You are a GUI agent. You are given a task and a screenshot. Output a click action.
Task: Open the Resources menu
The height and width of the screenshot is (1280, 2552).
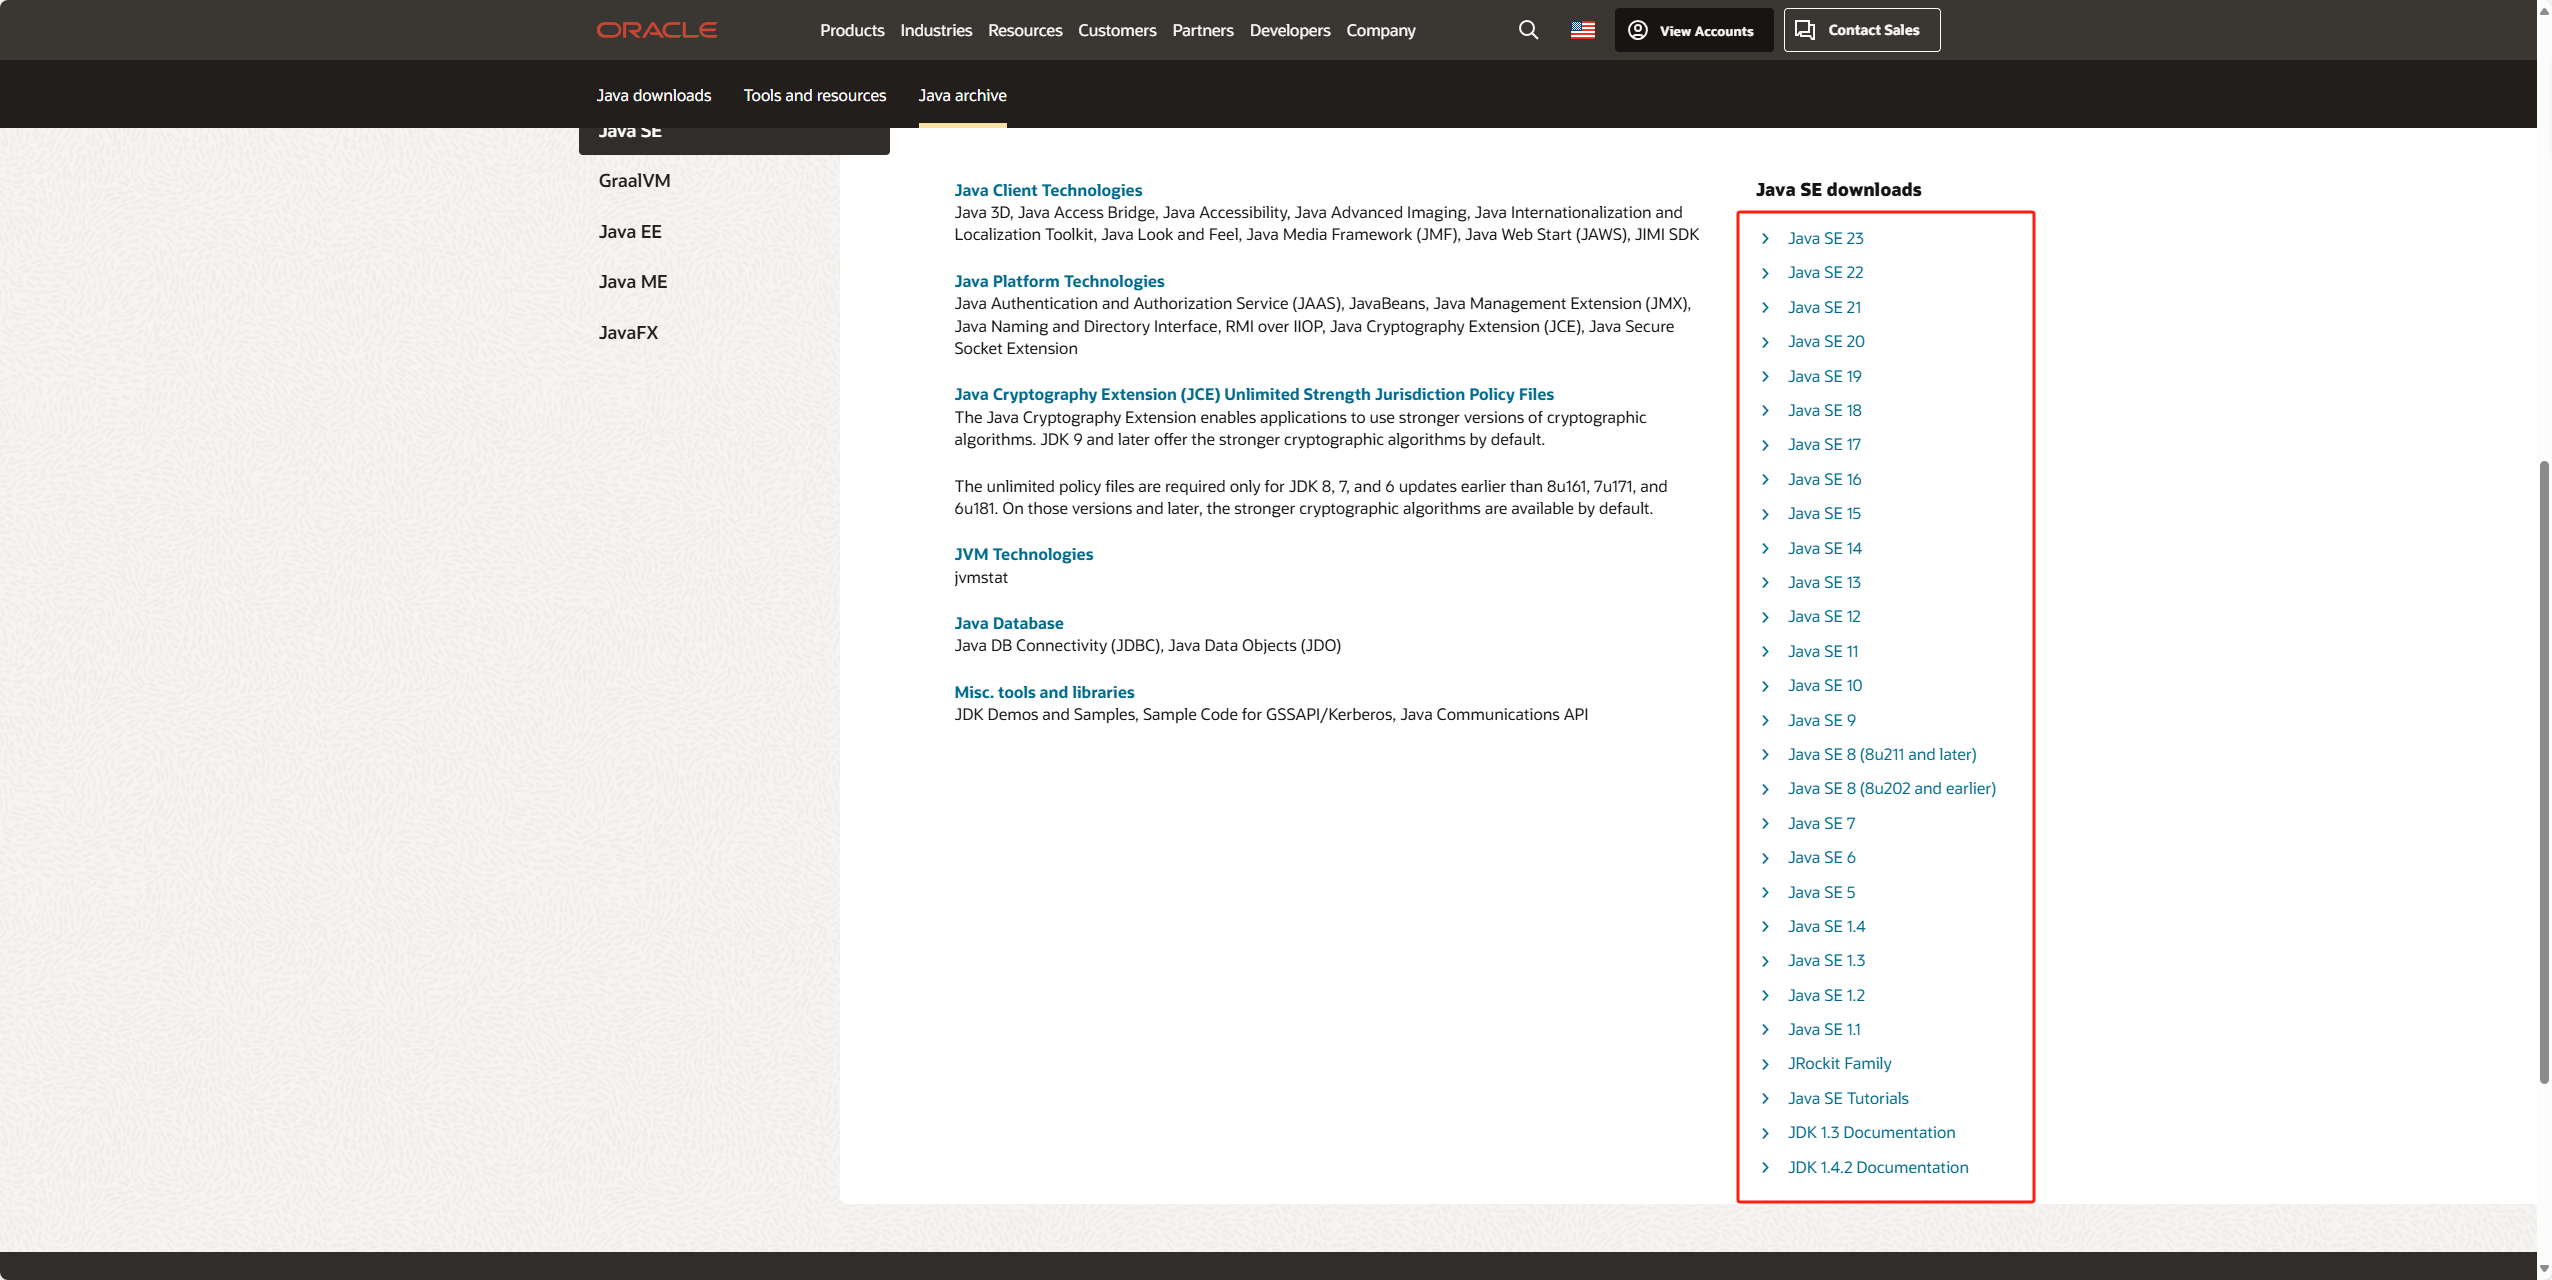[1025, 30]
